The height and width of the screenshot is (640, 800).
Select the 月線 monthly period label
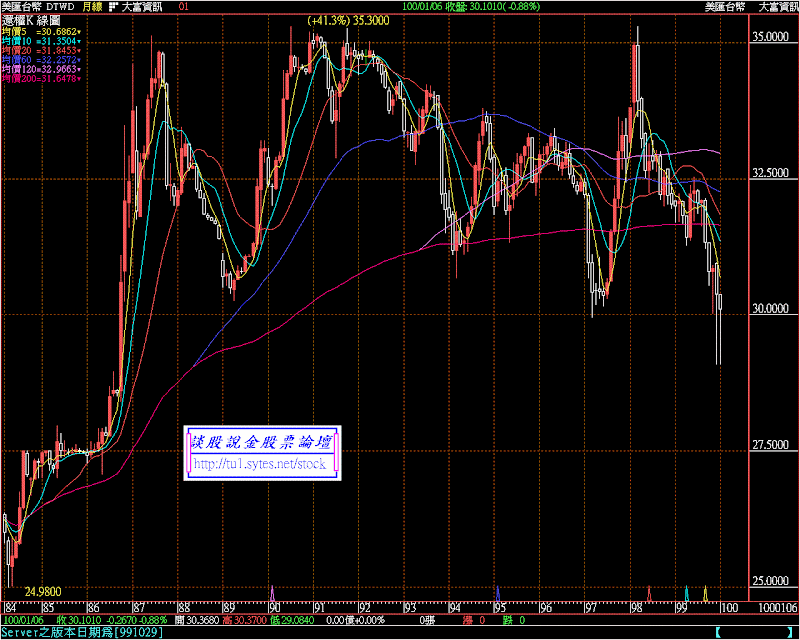(x=92, y=7)
